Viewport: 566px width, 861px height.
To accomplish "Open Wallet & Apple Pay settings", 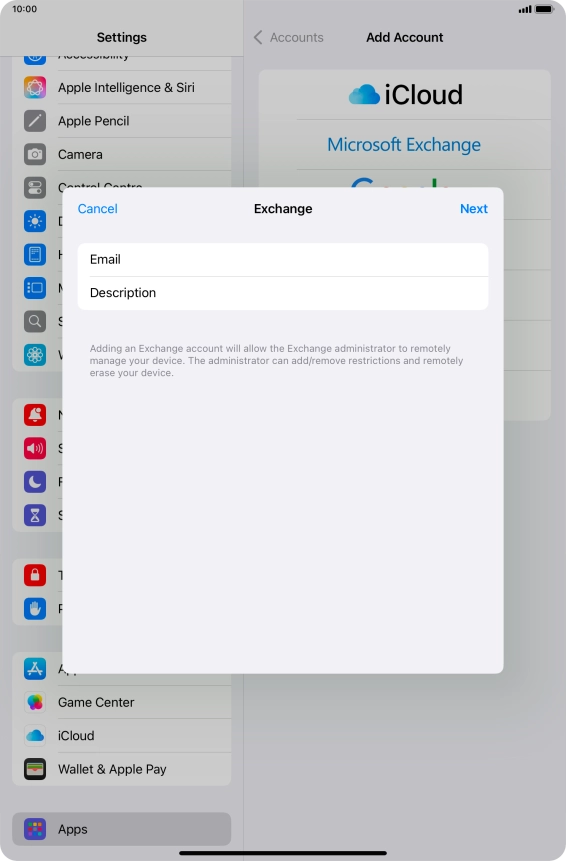I will coord(121,769).
